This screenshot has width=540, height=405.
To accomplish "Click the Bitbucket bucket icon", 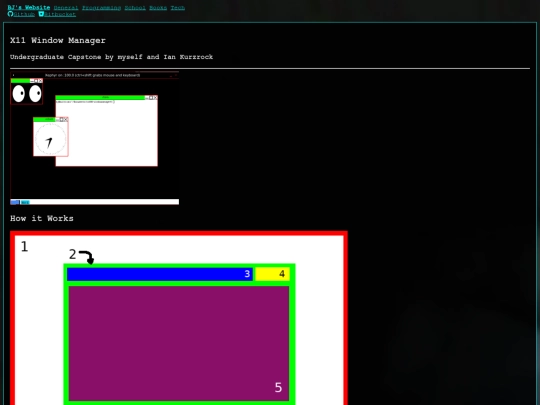I will point(41,14).
